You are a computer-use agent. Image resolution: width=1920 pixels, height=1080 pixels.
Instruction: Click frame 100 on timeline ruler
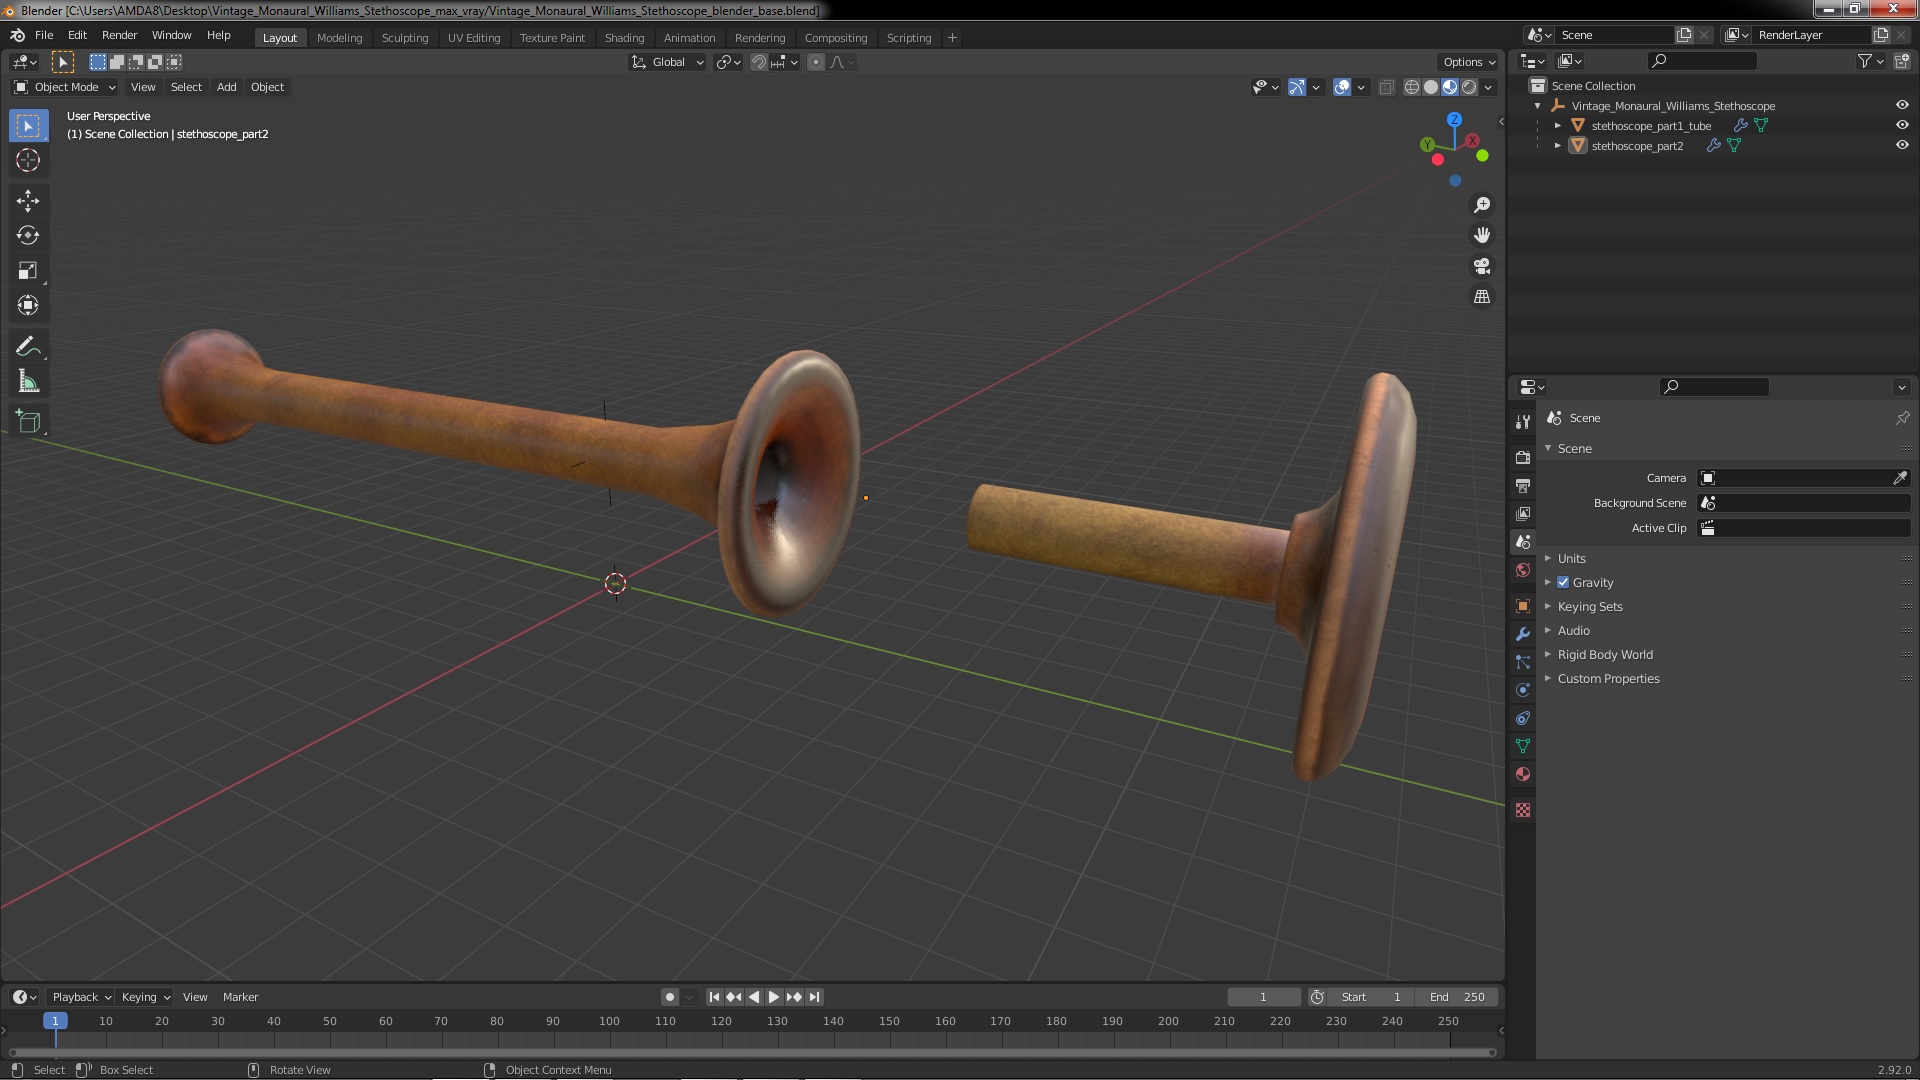[x=609, y=1021]
